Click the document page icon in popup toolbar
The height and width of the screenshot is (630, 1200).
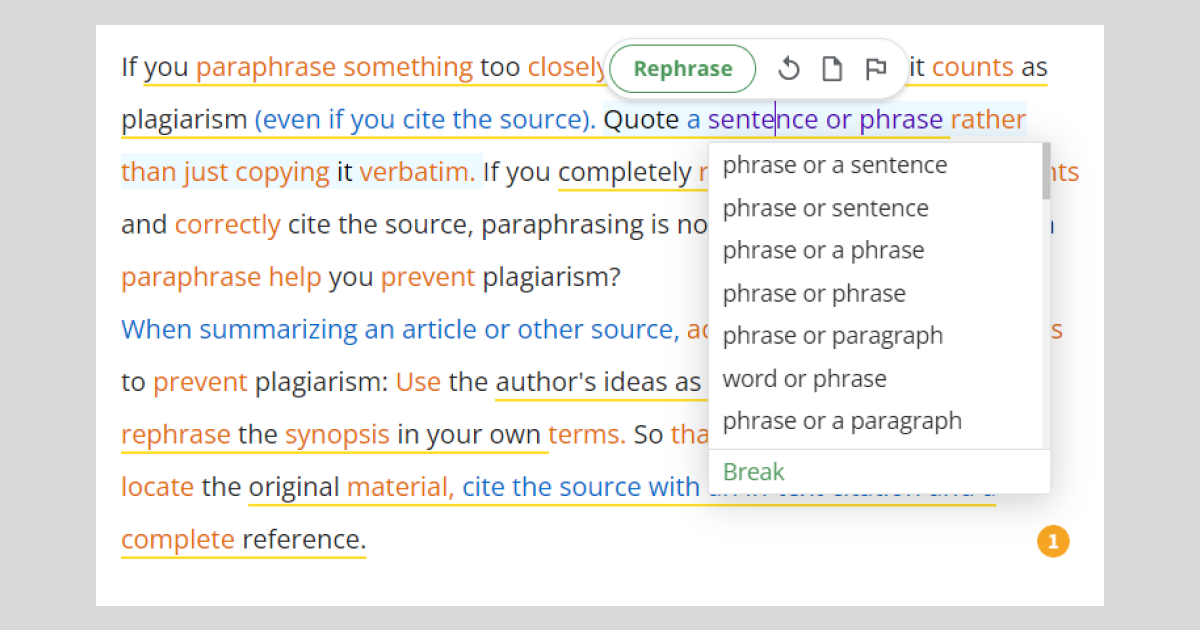tap(832, 69)
